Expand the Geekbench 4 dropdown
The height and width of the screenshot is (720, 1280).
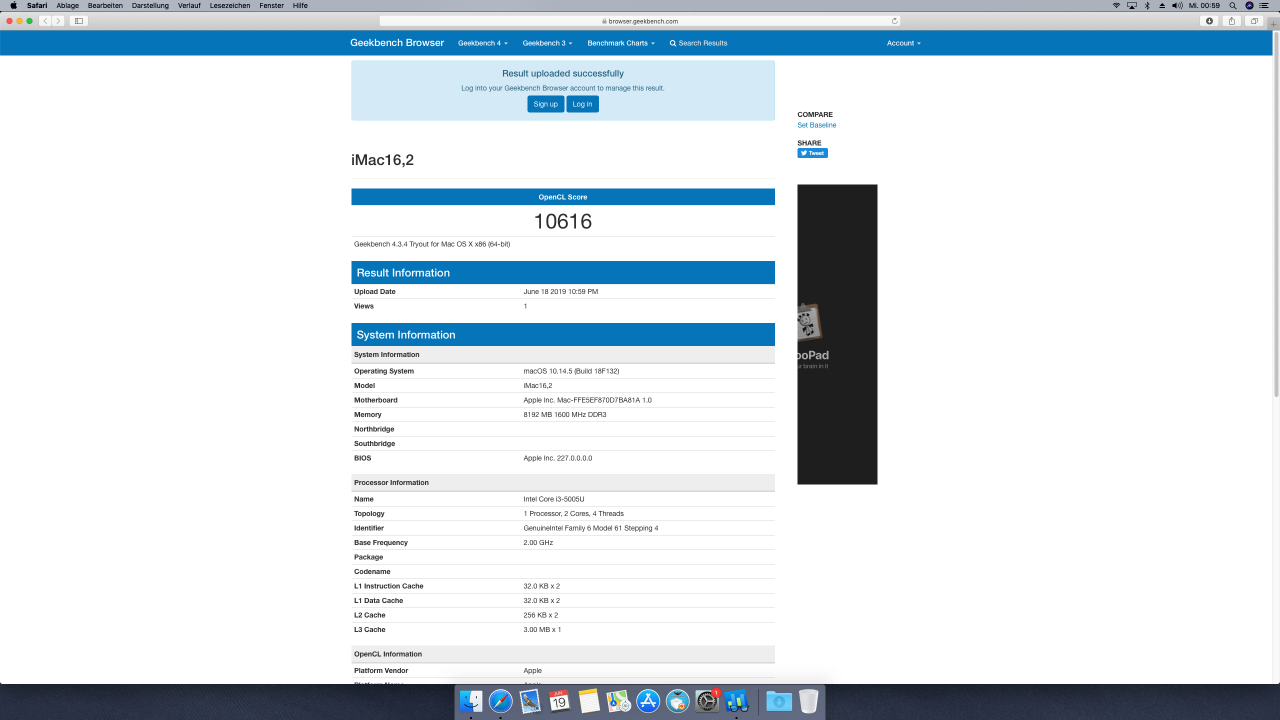483,43
